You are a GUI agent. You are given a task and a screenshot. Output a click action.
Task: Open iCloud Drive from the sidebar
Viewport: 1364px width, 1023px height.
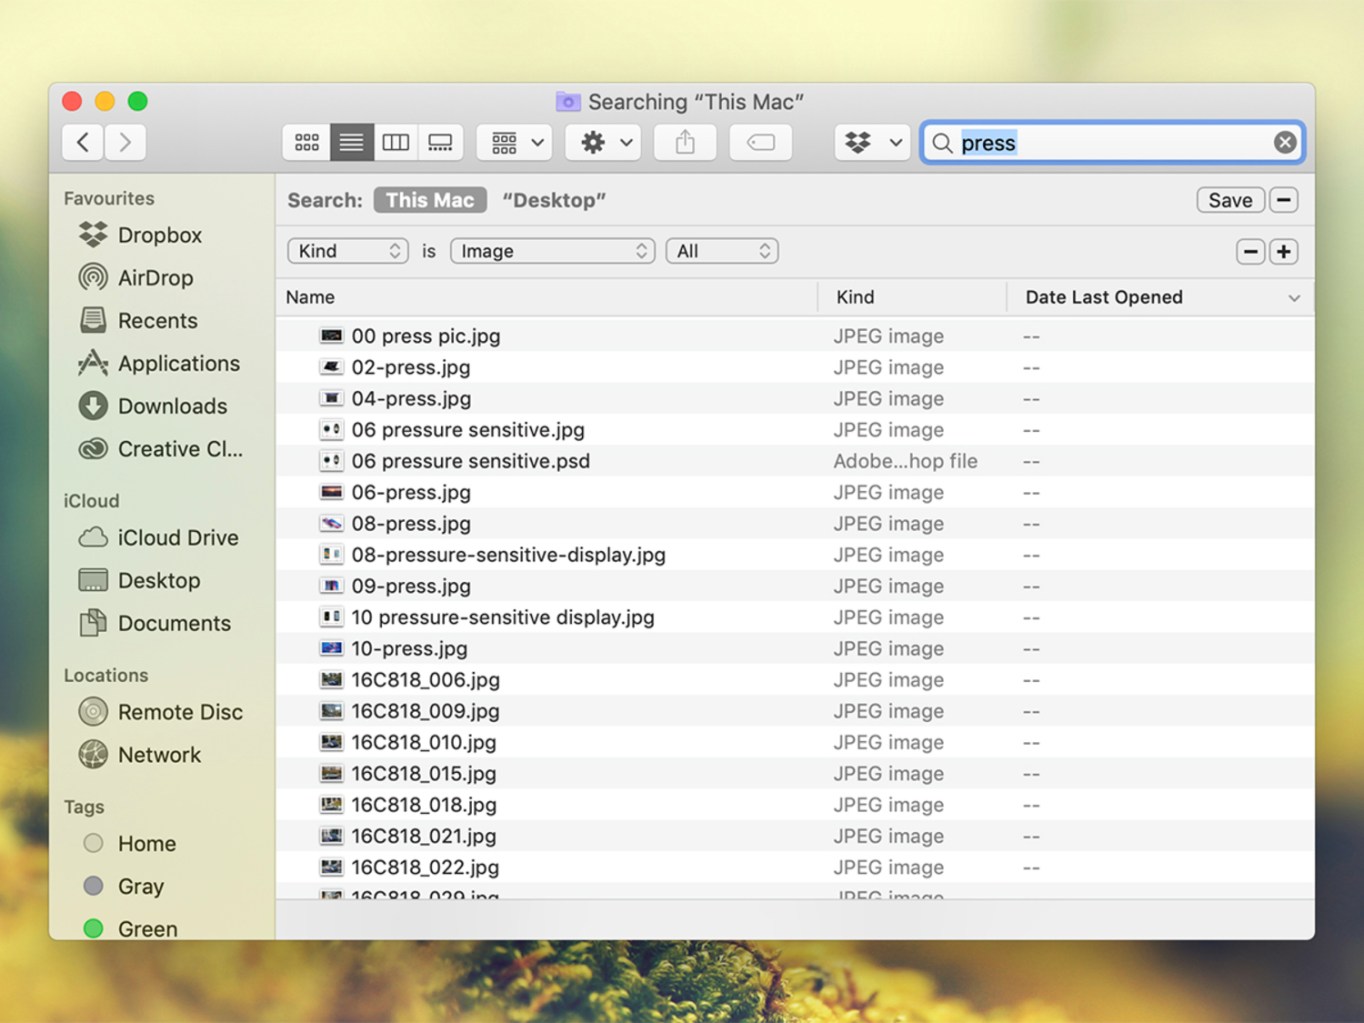point(175,537)
